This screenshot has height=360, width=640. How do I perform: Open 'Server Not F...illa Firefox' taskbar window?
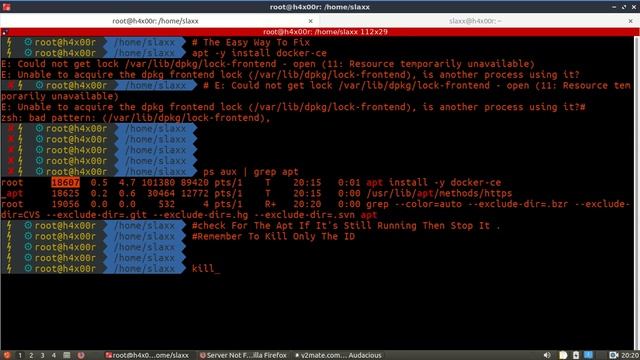pos(243,355)
